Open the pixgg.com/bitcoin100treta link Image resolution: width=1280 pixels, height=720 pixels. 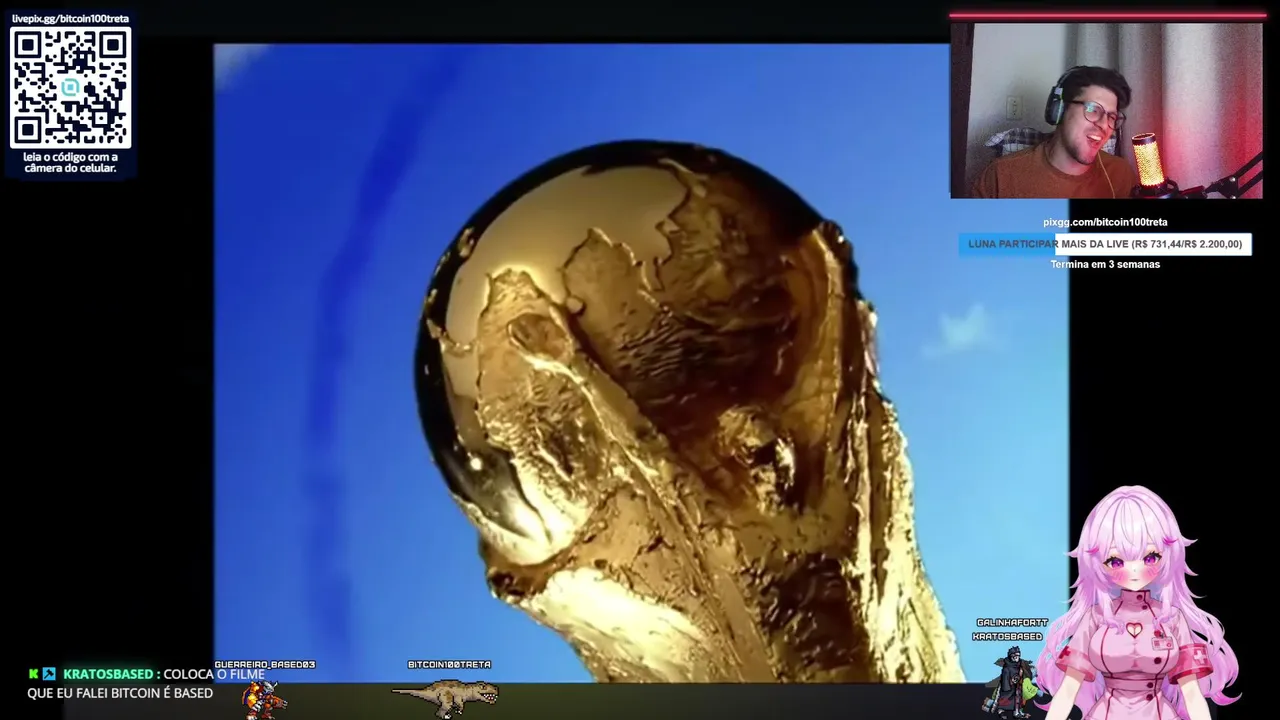pyautogui.click(x=1105, y=222)
